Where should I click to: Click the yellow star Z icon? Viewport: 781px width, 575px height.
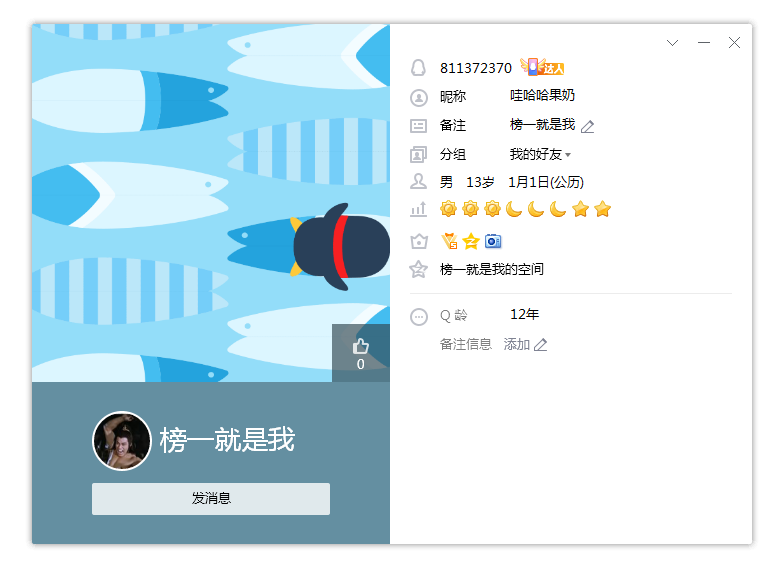point(471,242)
